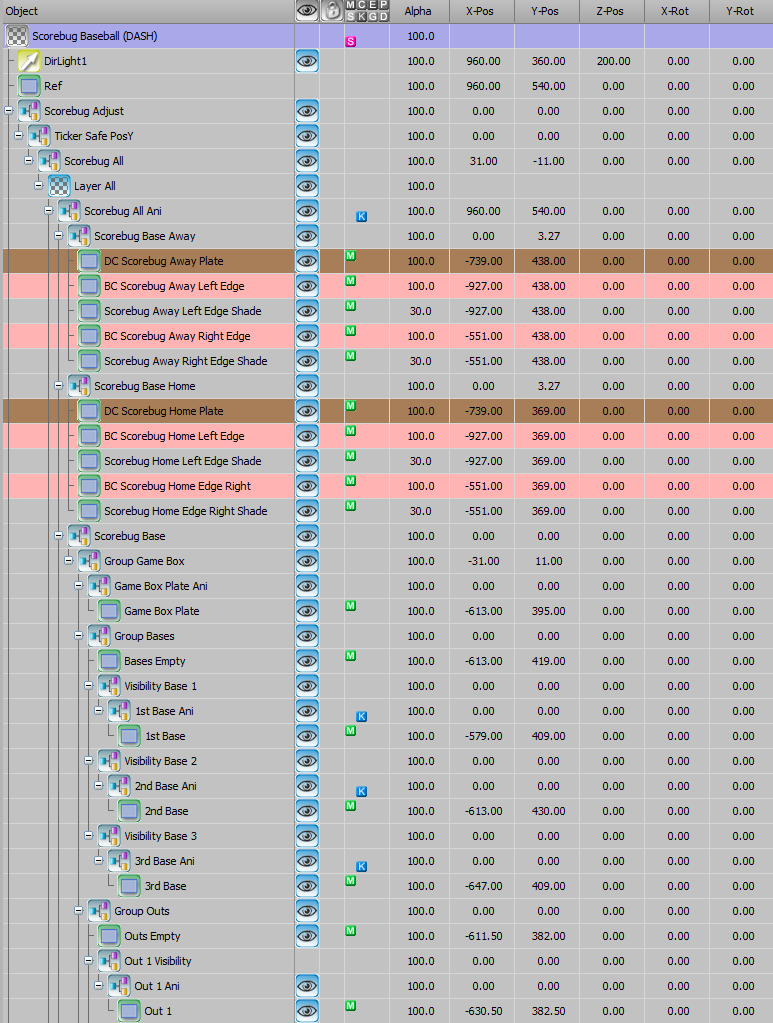The height and width of the screenshot is (1023, 773).
Task: Click the Scorebug Adjust group icon
Action: [29, 111]
